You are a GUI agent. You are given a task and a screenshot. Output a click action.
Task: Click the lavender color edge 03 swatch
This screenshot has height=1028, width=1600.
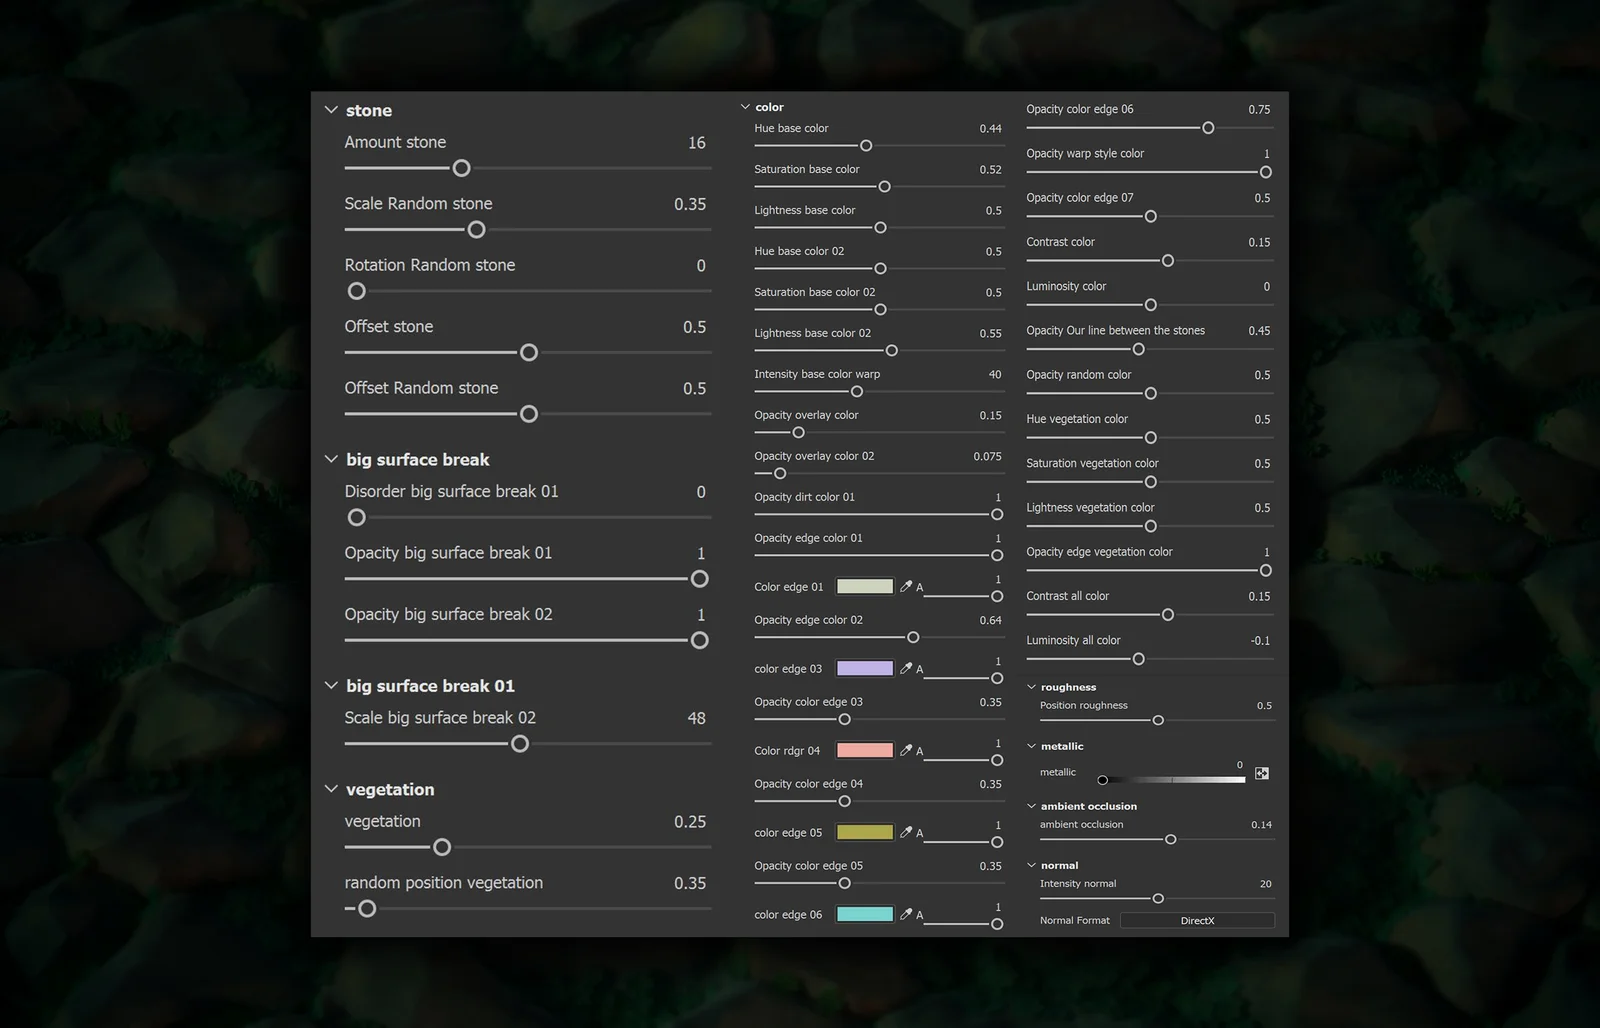[x=864, y=669]
